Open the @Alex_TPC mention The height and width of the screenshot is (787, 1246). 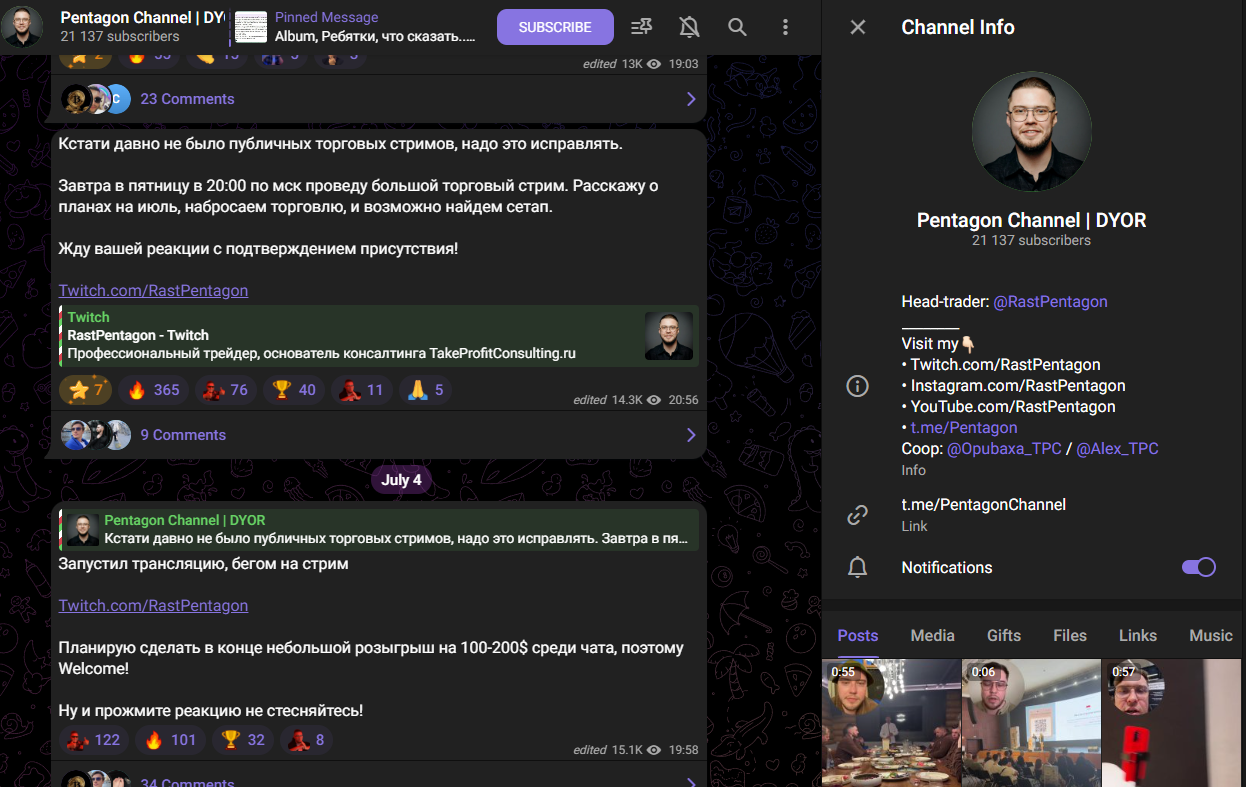1117,448
